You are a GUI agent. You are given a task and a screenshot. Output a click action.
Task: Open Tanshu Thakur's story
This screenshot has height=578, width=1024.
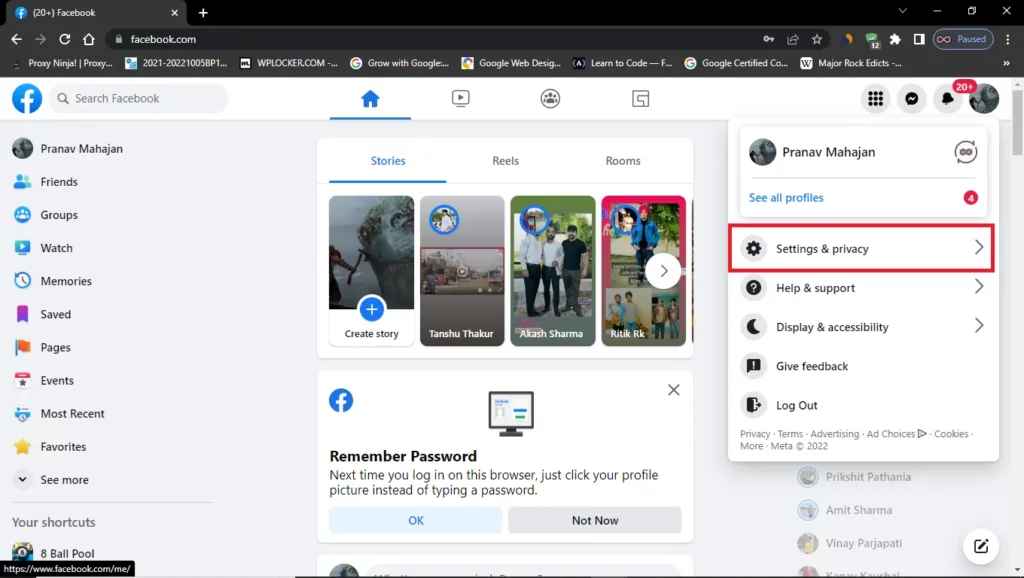pos(462,271)
